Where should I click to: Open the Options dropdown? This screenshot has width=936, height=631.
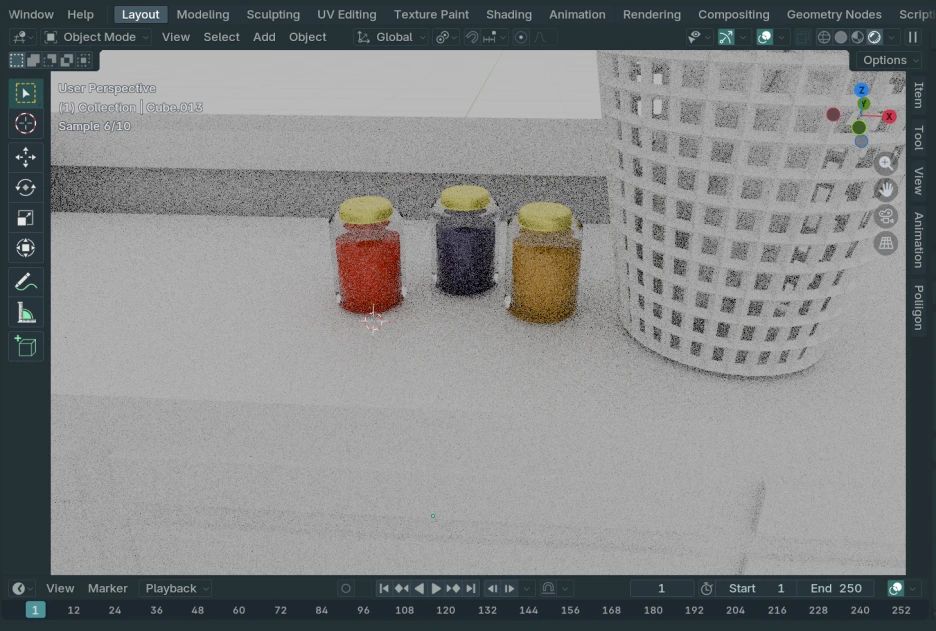click(888, 60)
